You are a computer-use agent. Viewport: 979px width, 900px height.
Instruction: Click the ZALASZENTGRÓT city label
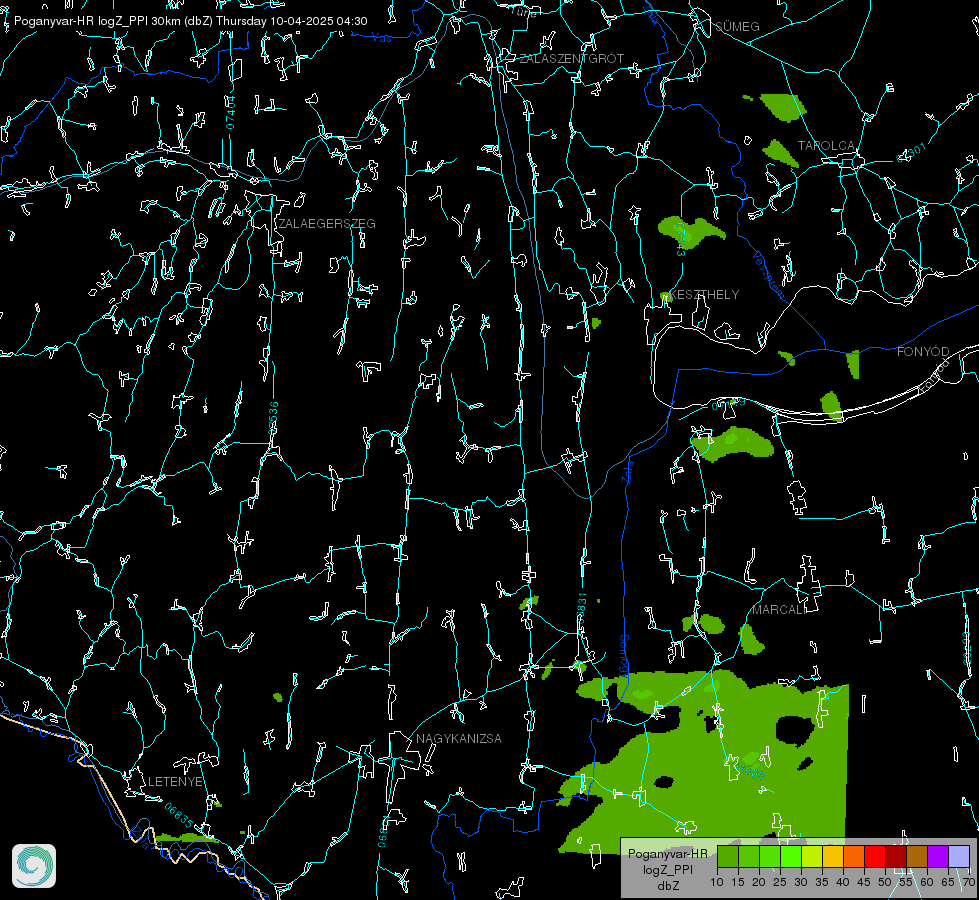pos(571,58)
